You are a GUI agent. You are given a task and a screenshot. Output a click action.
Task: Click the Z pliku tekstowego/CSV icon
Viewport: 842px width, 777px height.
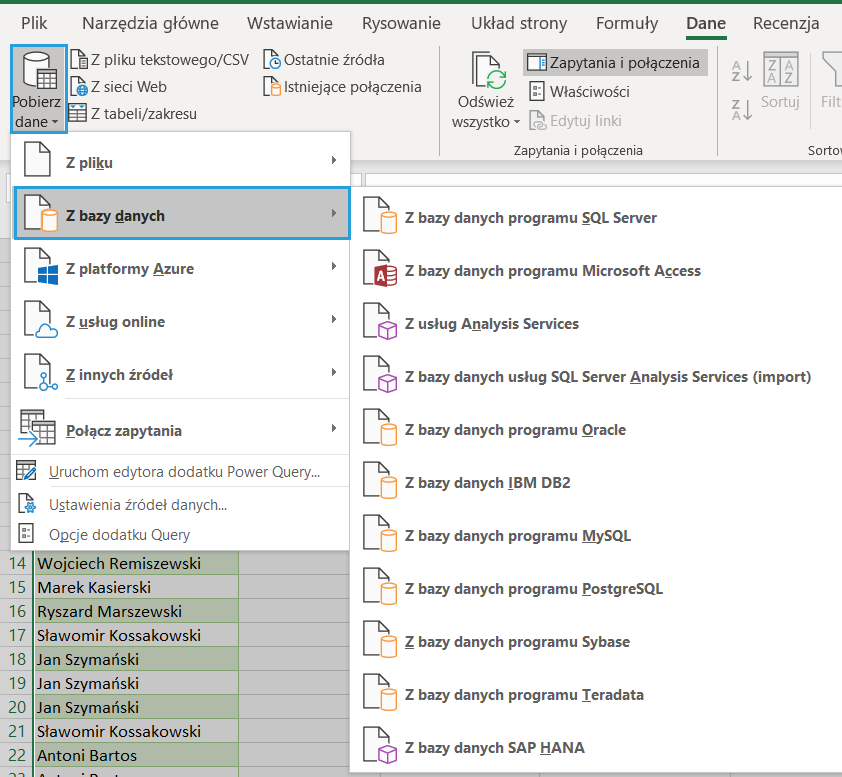pos(77,60)
